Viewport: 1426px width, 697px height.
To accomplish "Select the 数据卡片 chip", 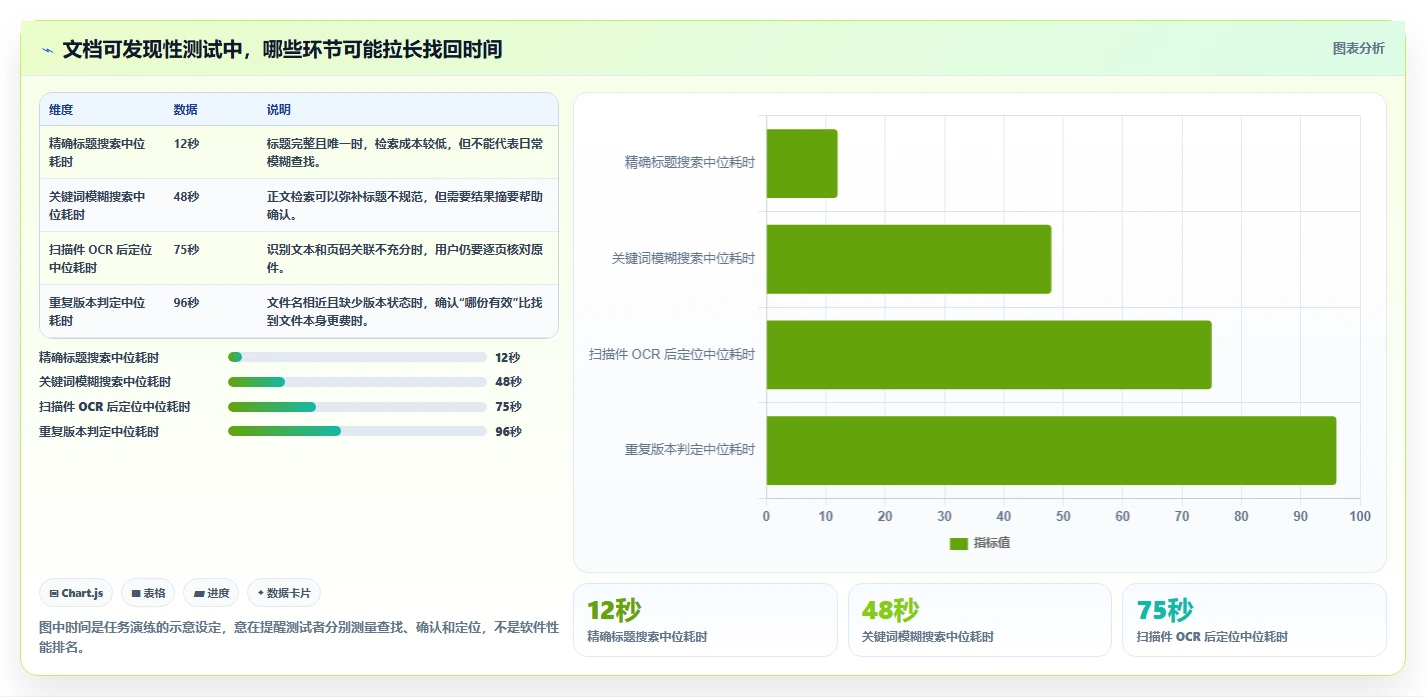I will [x=284, y=593].
